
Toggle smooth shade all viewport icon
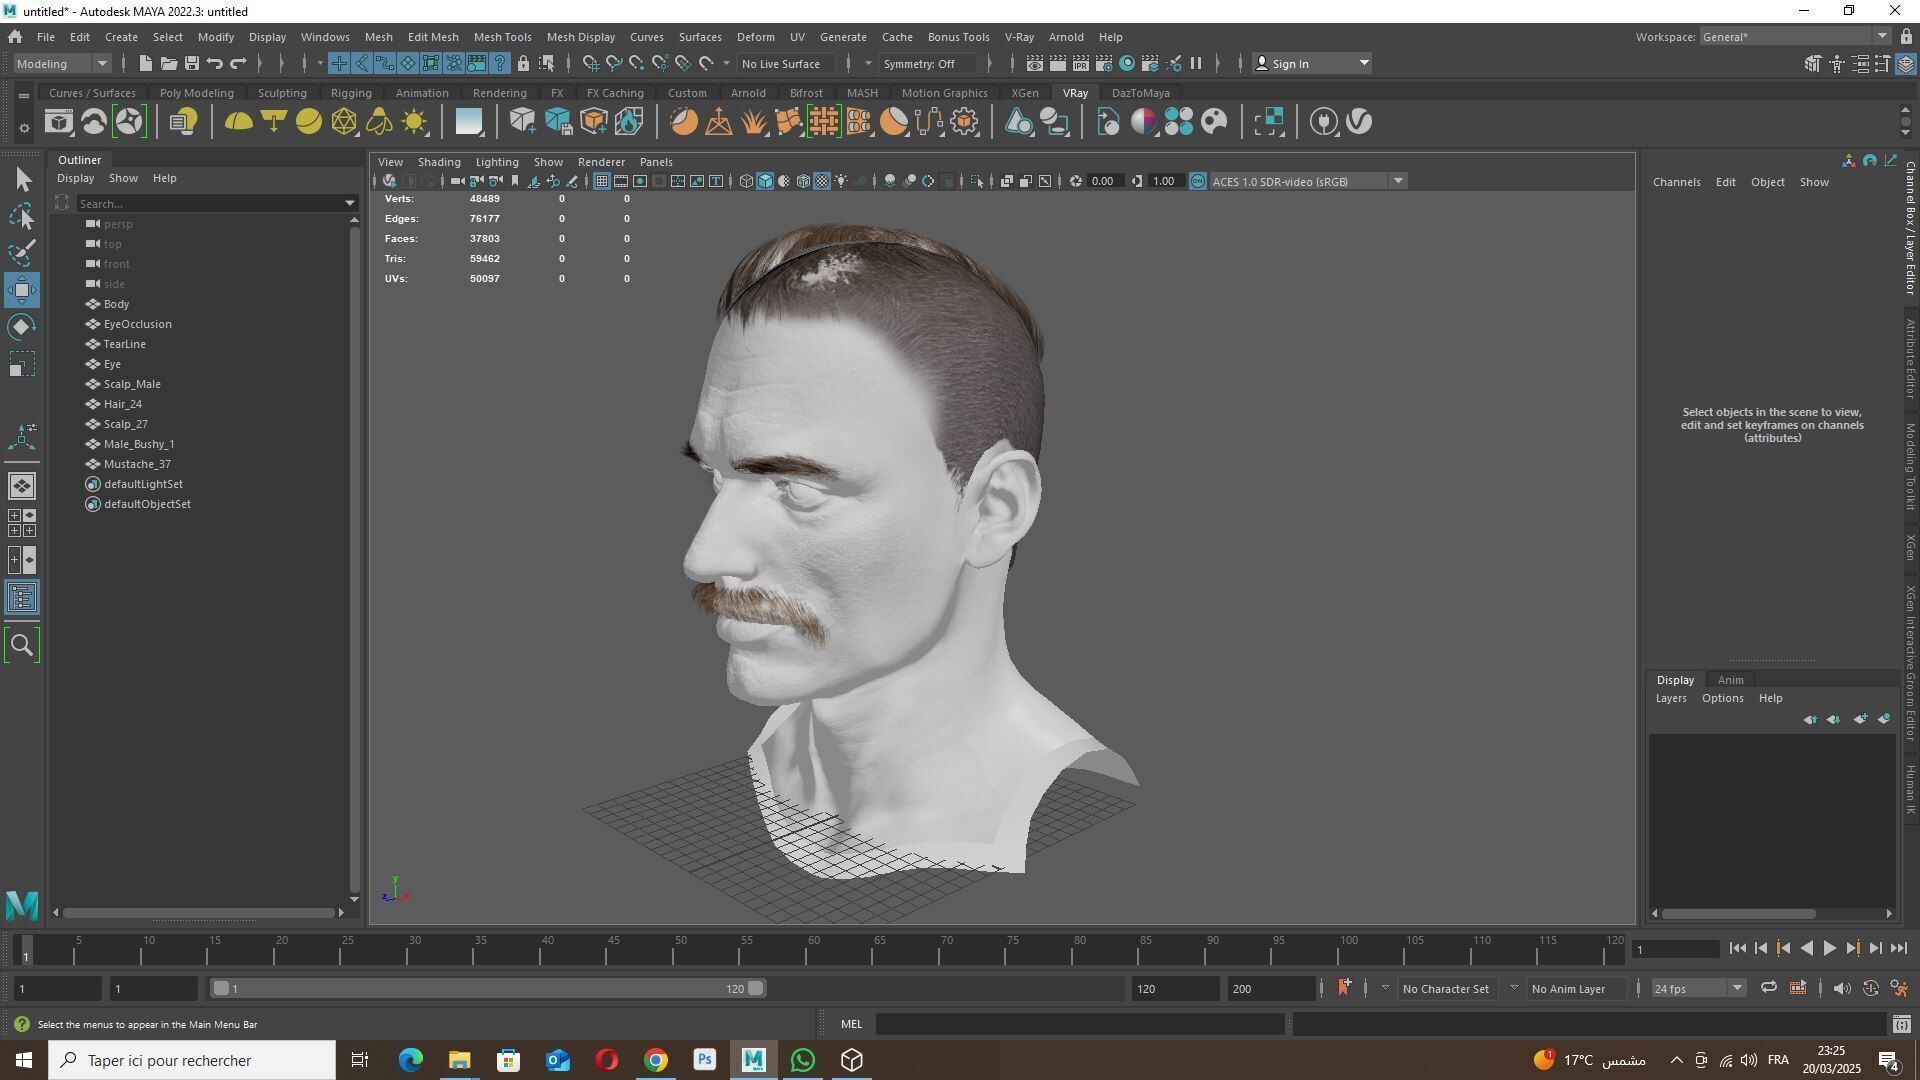click(x=765, y=181)
